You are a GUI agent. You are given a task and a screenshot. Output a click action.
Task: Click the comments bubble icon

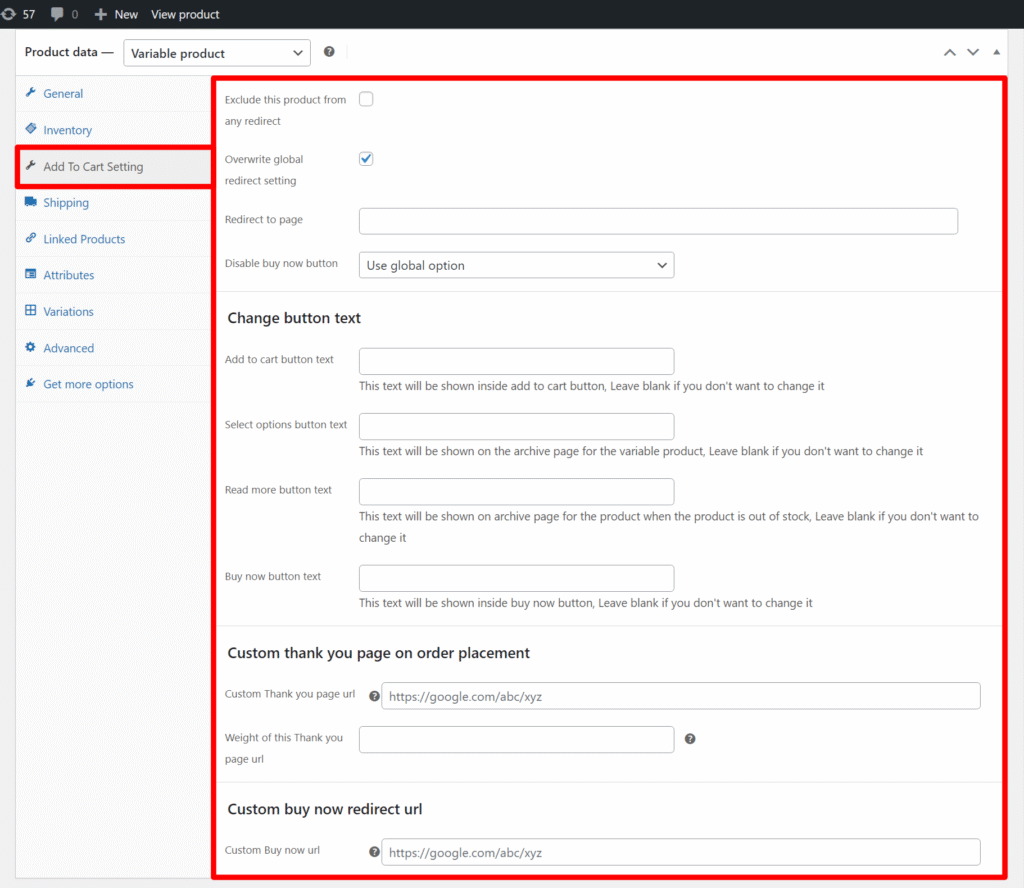tap(57, 14)
